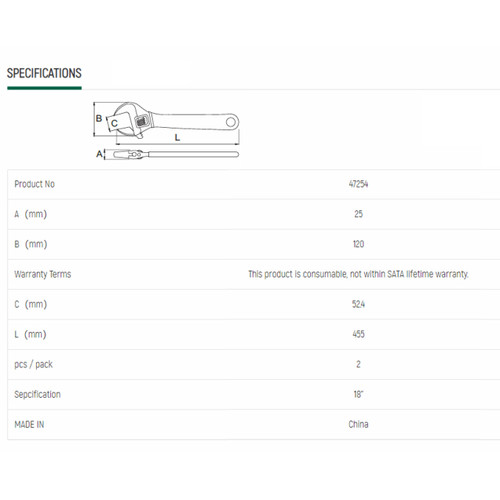Click the L length dimension label

[177, 137]
